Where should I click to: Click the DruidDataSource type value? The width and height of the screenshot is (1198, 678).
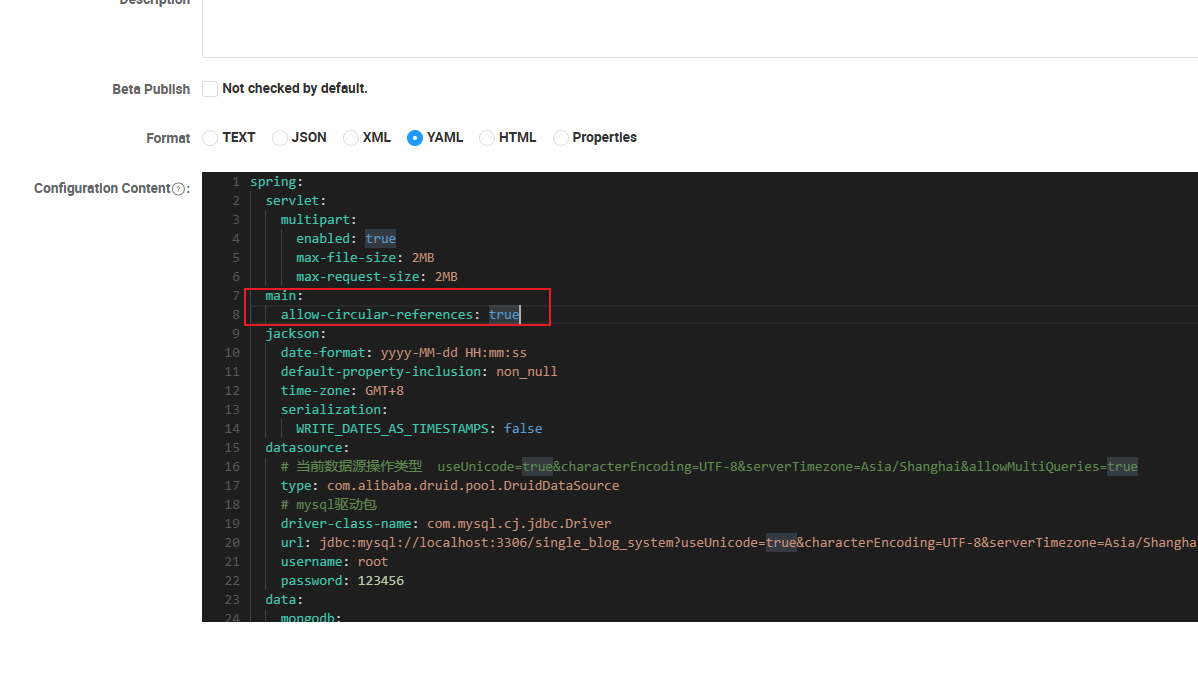[473, 486]
